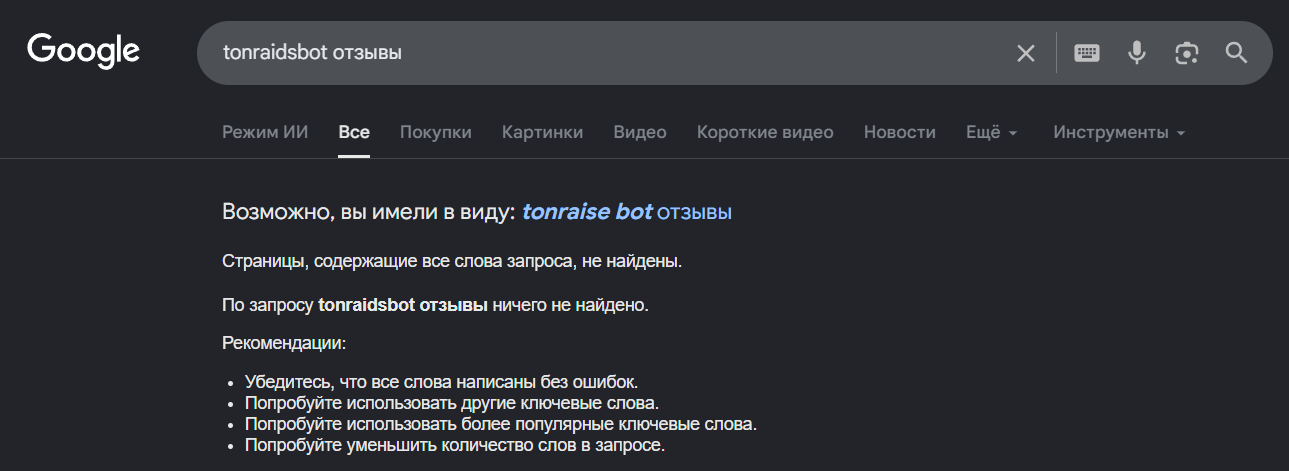Click text Попробуйте использовать другие ключевые слова
Screen dimensions: 1289x471
point(452,403)
